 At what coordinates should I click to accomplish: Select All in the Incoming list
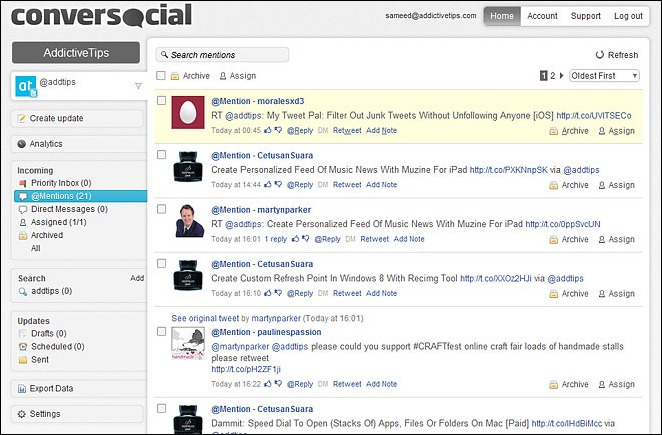pyautogui.click(x=35, y=248)
